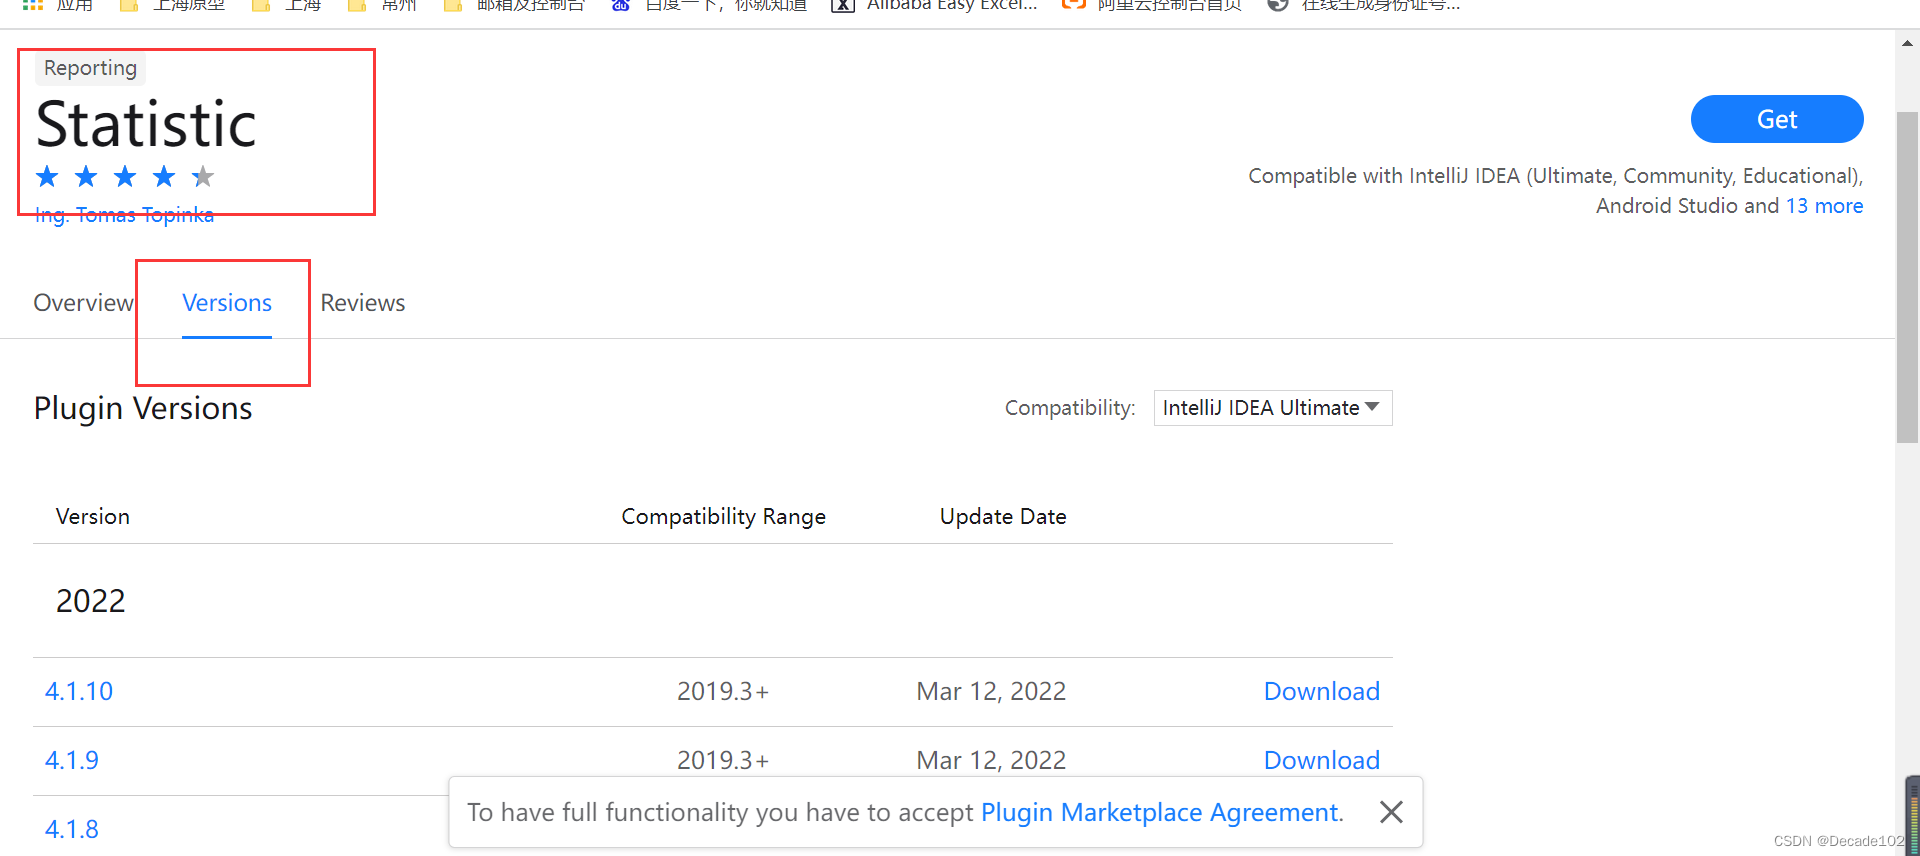Click the scrollbar up arrow
This screenshot has width=1920, height=856.
click(x=1907, y=43)
